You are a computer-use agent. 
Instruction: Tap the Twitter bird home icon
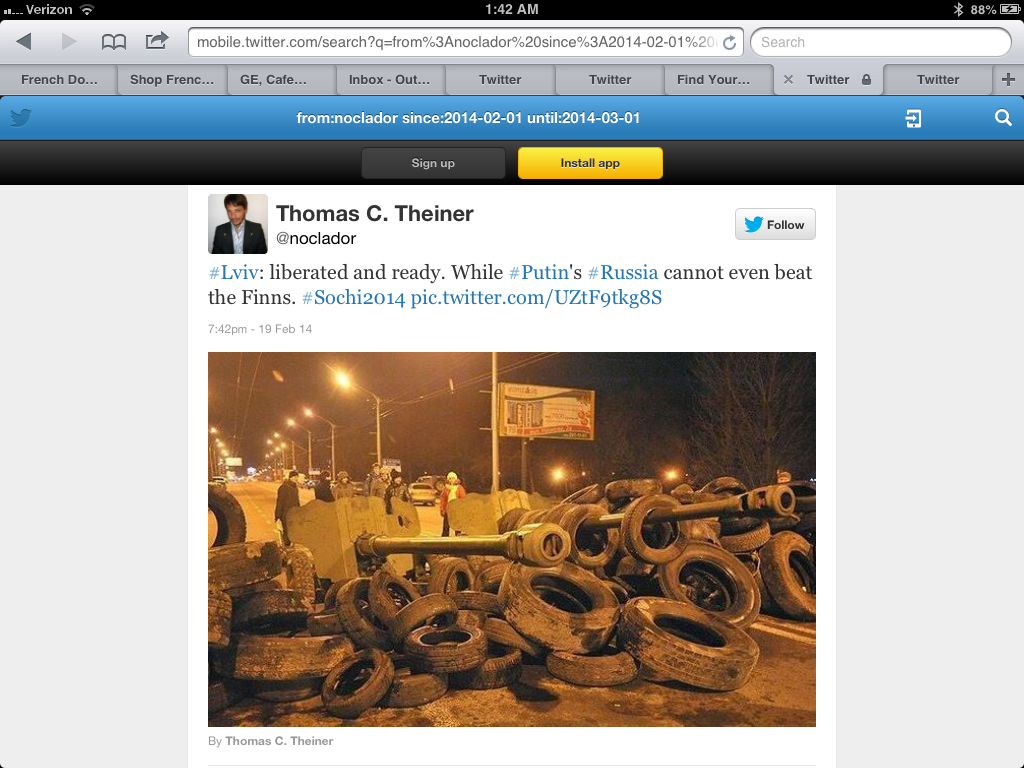click(x=21, y=118)
